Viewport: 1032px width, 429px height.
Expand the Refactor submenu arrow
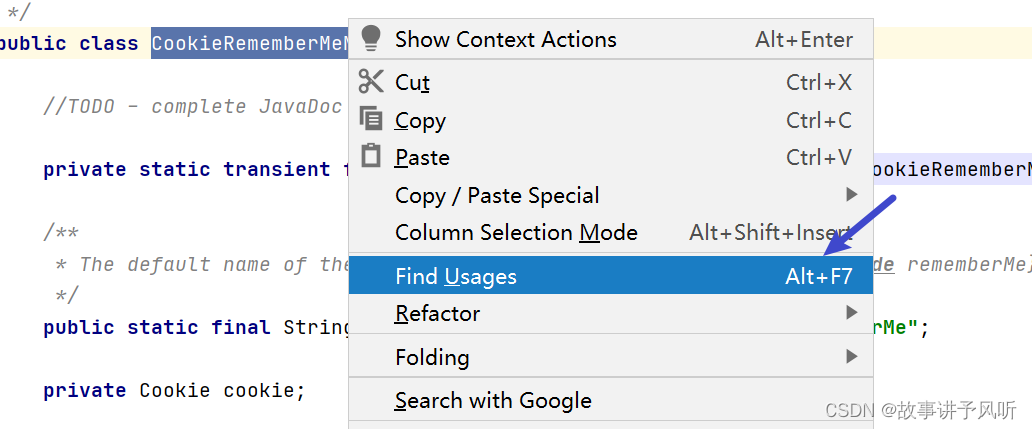[852, 313]
